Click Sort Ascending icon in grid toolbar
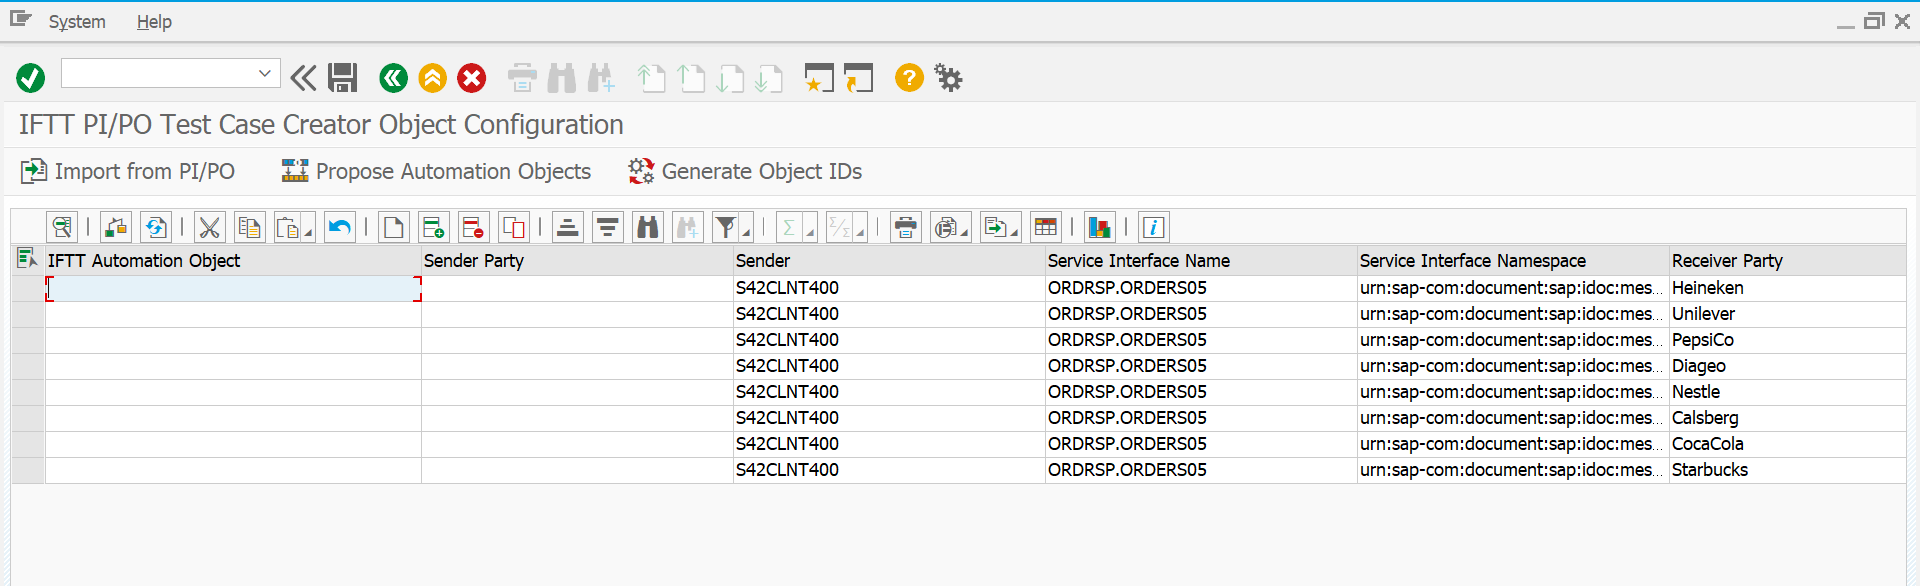Viewport: 1920px width, 586px height. (x=568, y=228)
